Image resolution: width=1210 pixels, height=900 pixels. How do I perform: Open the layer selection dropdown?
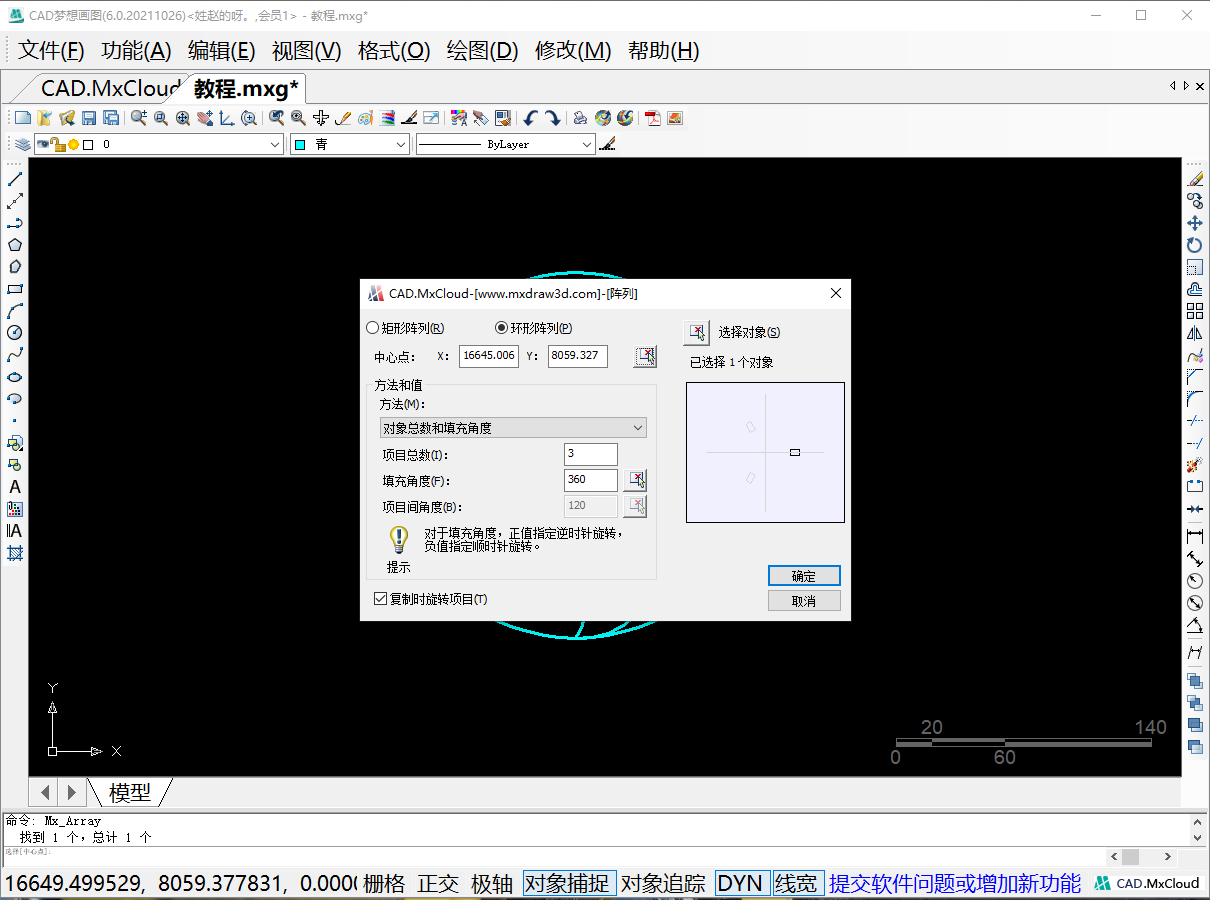(160, 145)
